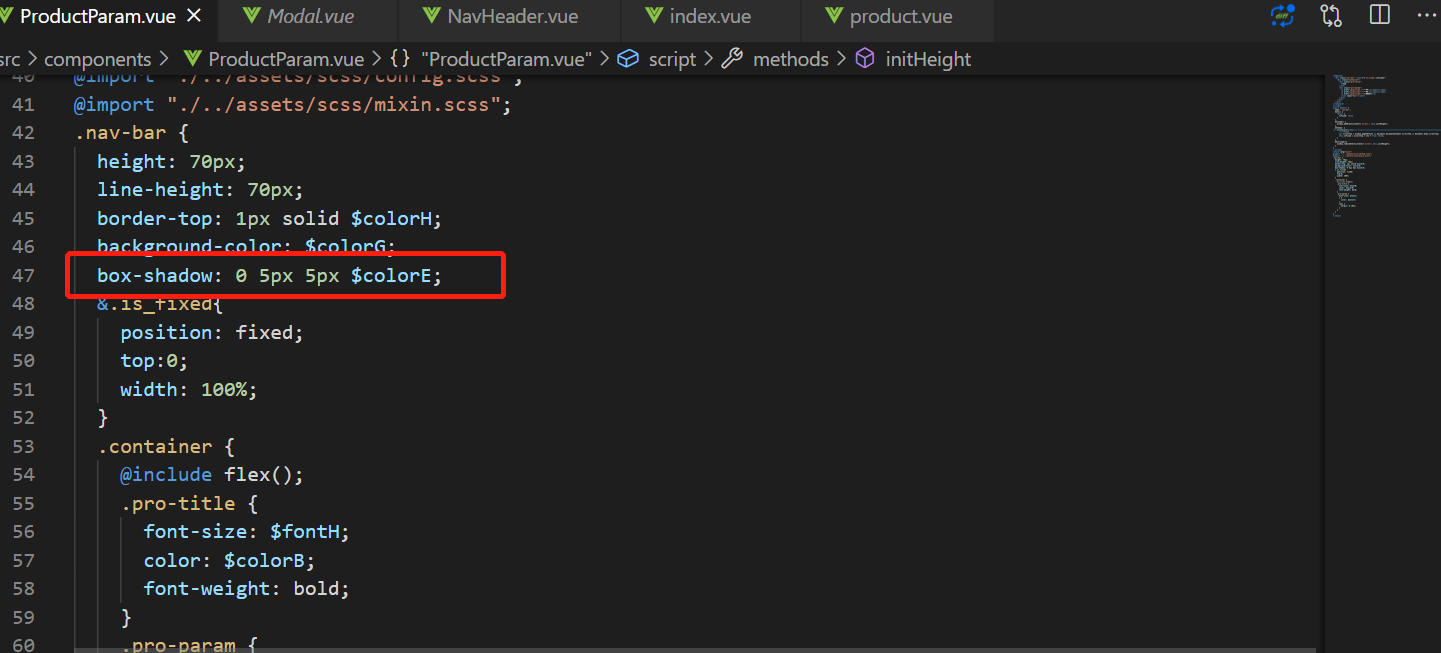Click the Vue logo on the Modal.vue tab
Viewport: 1441px width, 653px height.
(251, 16)
